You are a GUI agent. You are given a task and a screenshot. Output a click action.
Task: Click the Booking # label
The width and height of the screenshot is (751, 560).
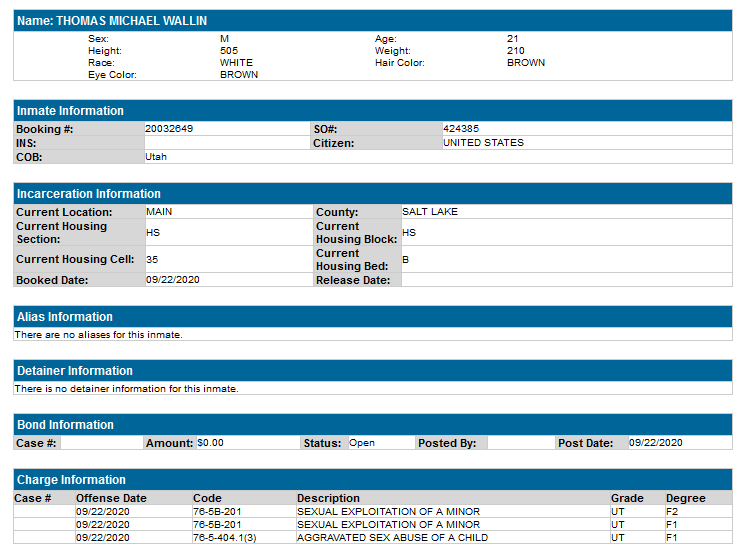[x=45, y=129]
